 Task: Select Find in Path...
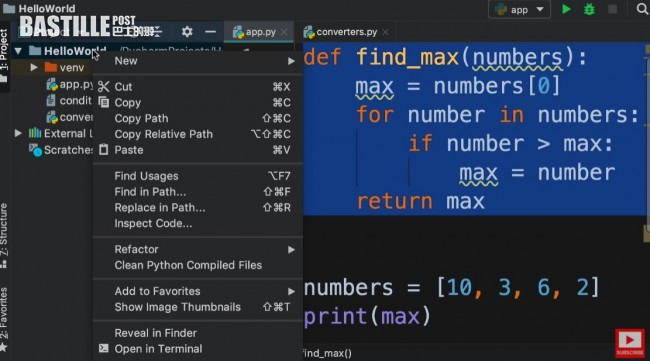(198, 191)
